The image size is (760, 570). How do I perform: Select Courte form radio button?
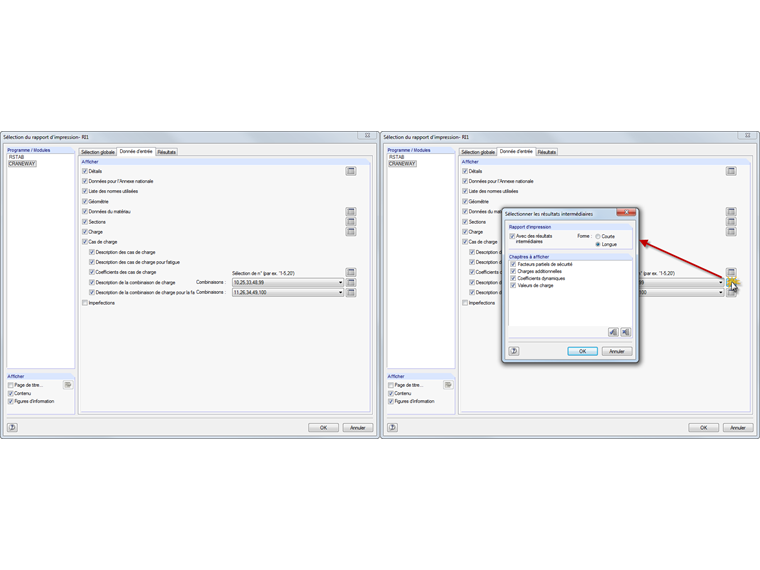598,237
